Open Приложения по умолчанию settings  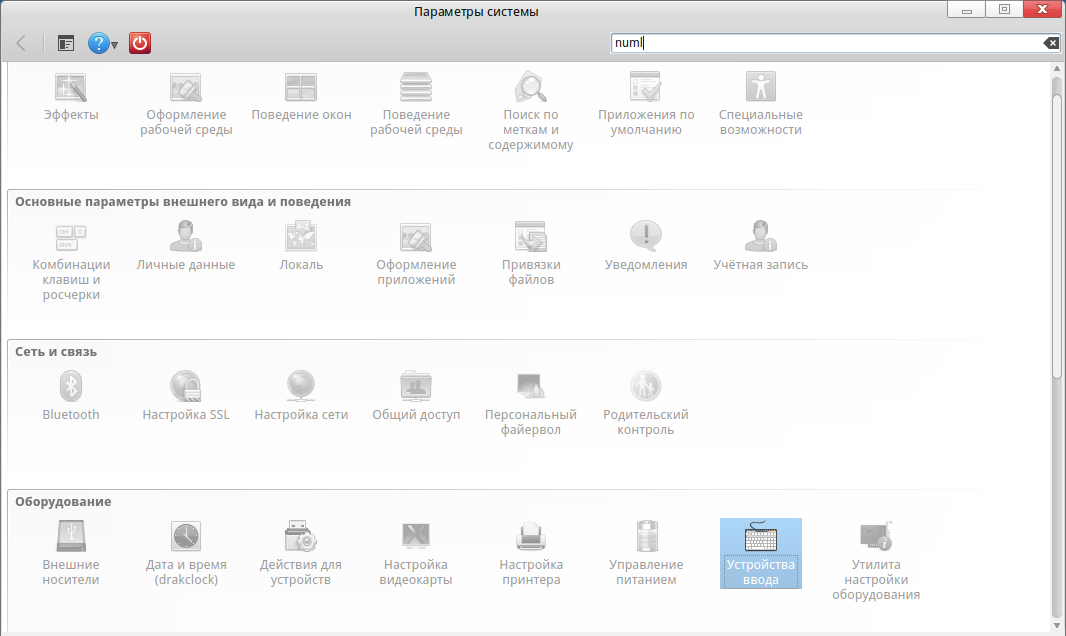pyautogui.click(x=646, y=105)
